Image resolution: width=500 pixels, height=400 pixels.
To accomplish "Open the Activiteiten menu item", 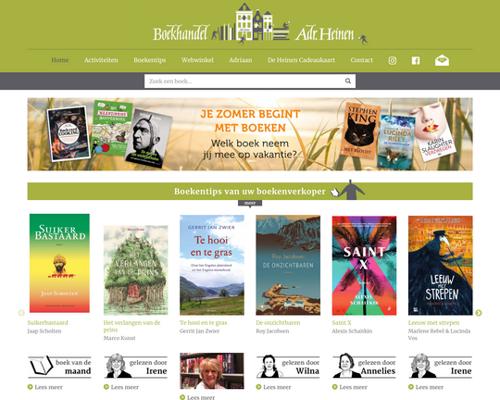I will click(x=101, y=60).
